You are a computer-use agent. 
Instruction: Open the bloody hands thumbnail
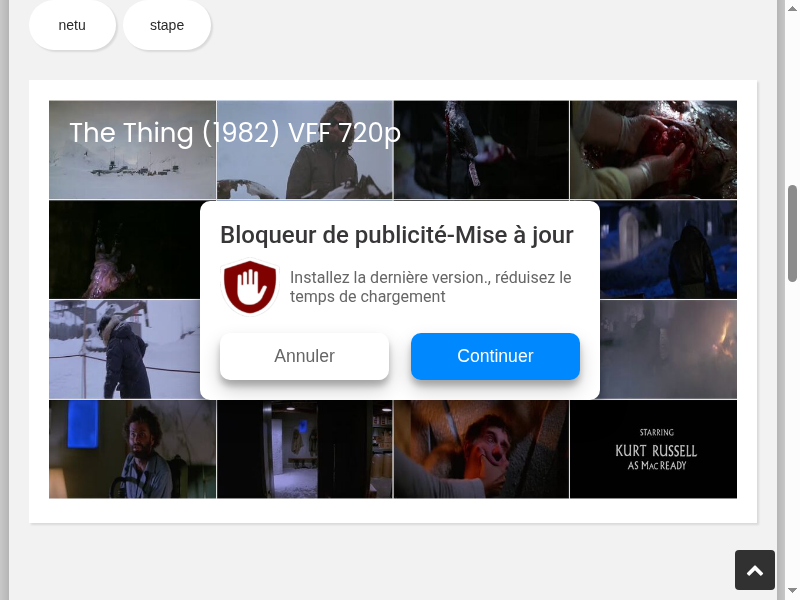pos(653,150)
